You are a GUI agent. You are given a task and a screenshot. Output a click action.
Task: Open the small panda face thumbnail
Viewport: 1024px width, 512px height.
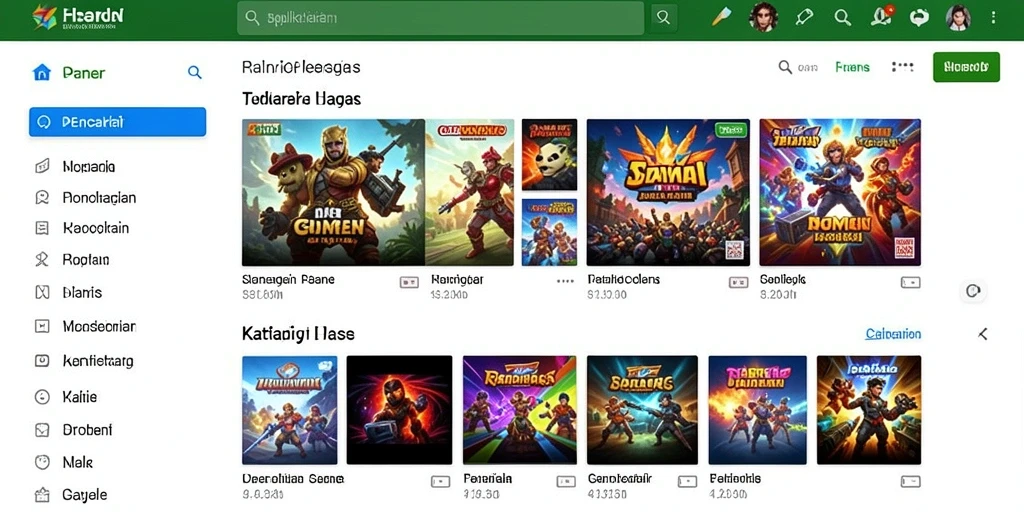[x=549, y=155]
